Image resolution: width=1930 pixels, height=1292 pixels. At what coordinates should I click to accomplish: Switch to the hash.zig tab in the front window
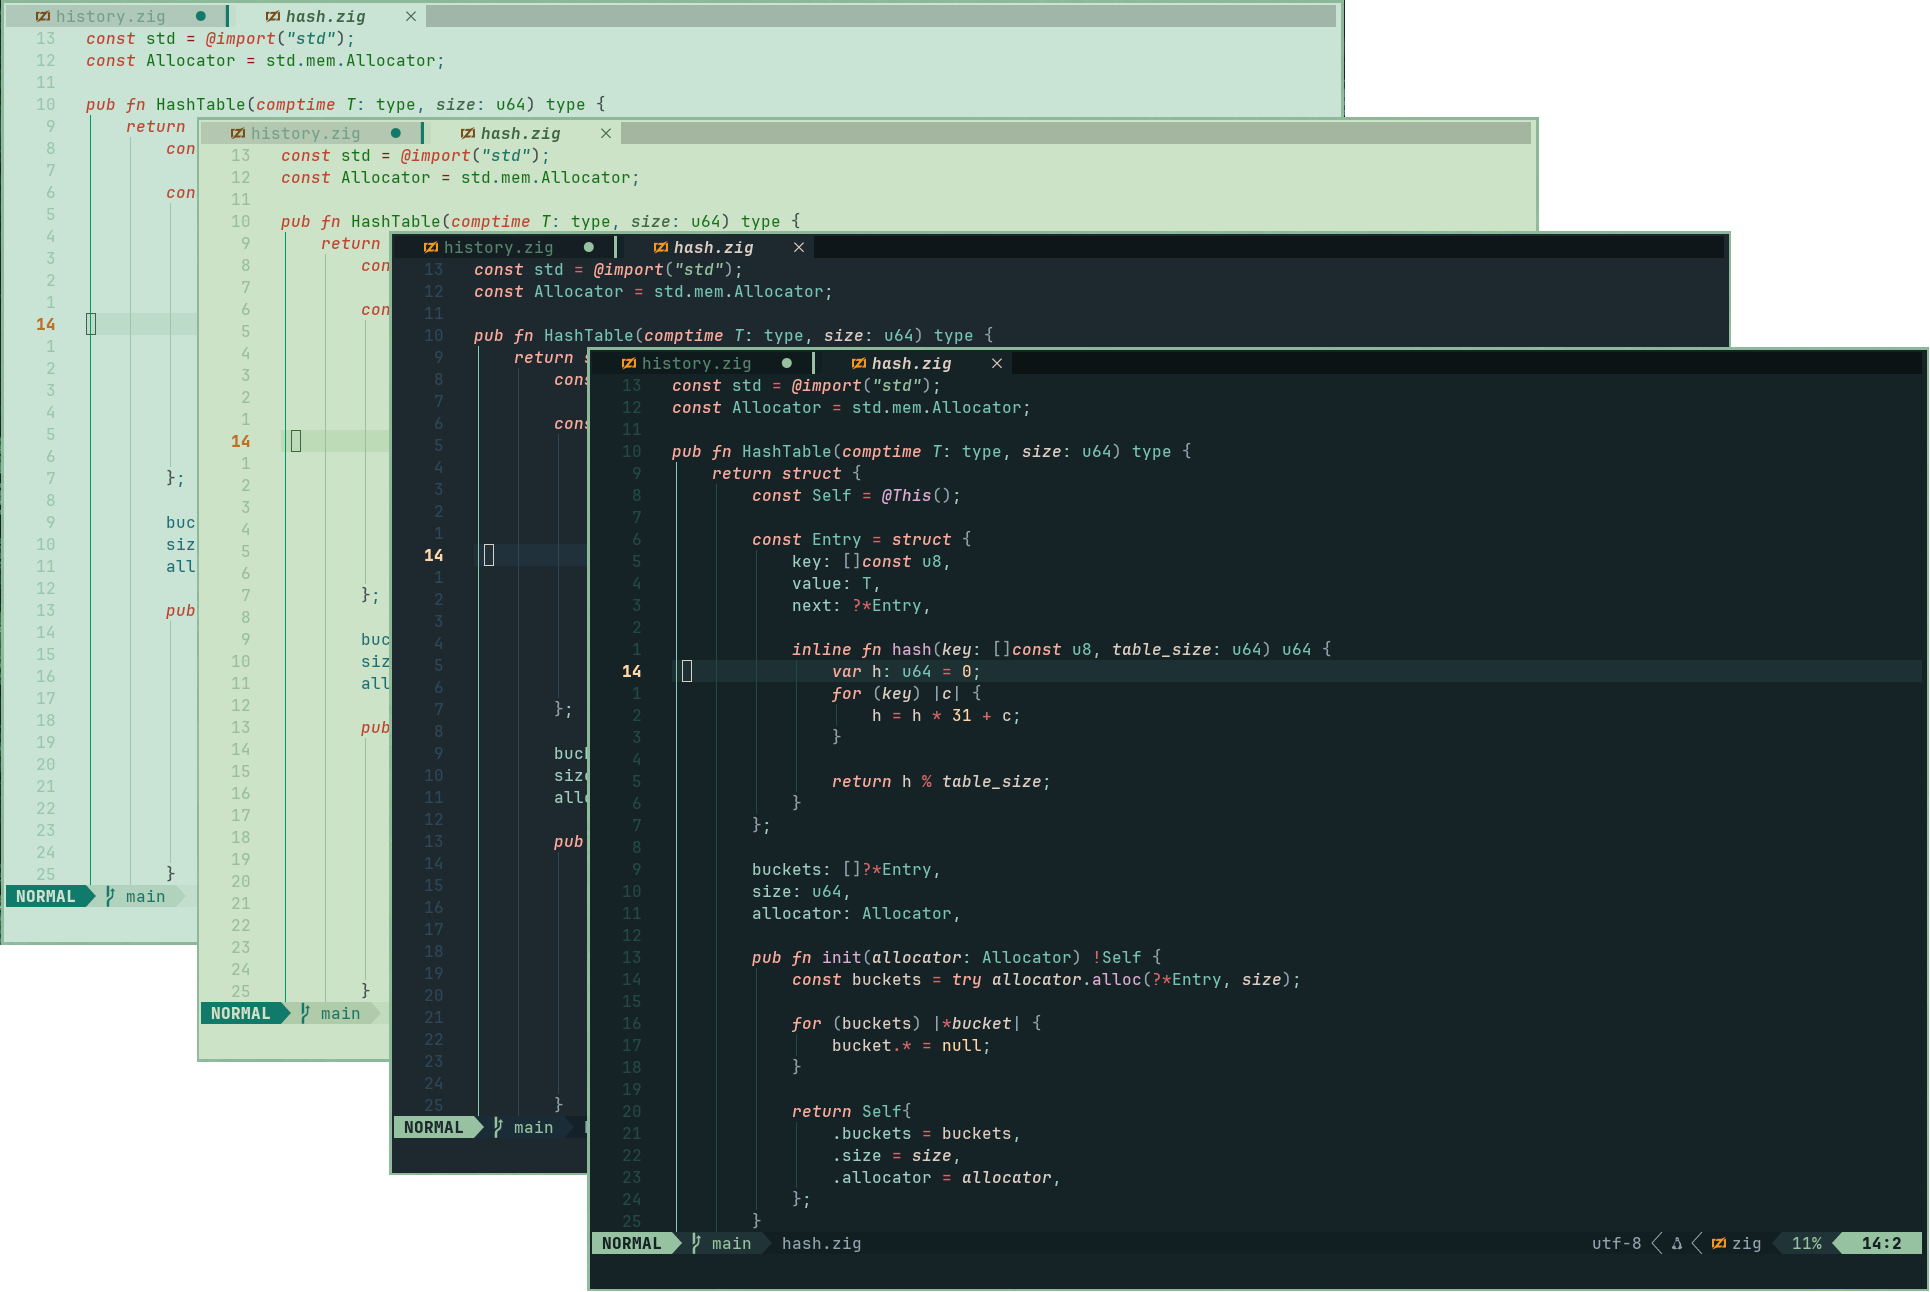tap(910, 363)
